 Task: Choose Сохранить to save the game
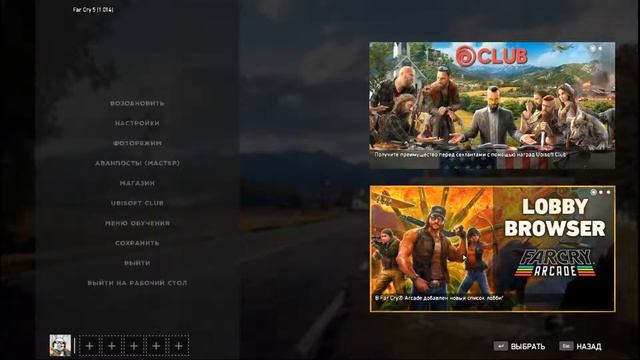pos(137,243)
